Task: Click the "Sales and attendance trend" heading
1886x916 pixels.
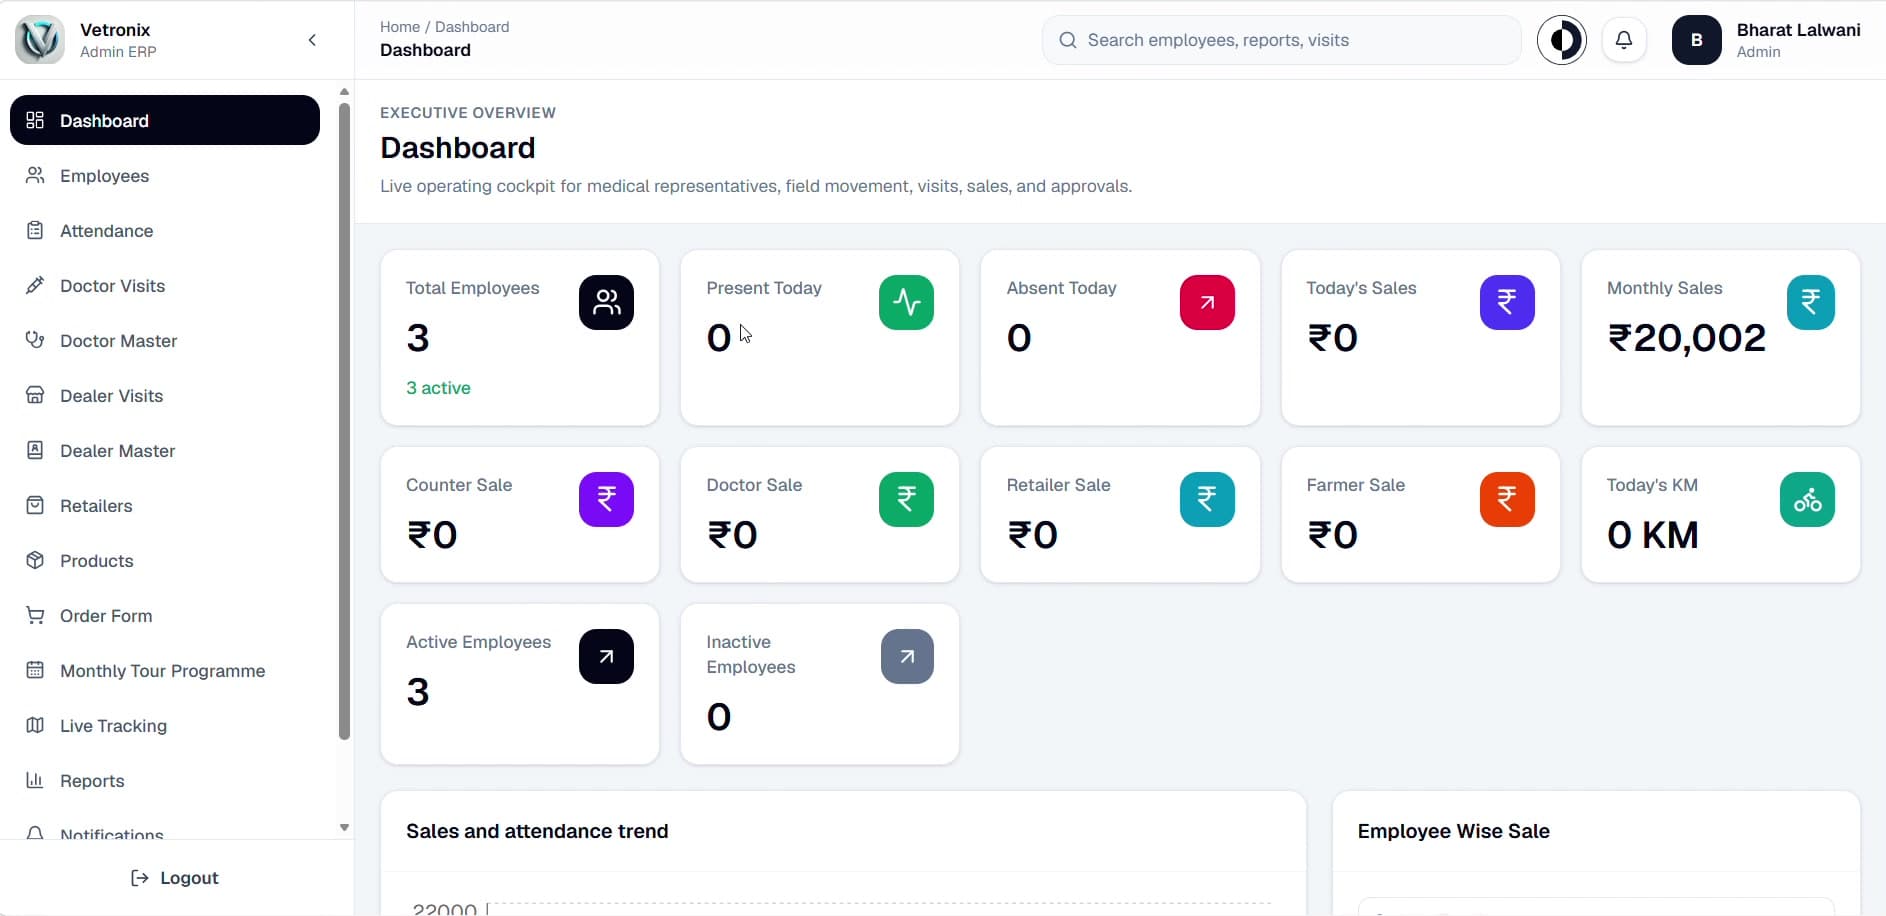Action: pos(537,831)
